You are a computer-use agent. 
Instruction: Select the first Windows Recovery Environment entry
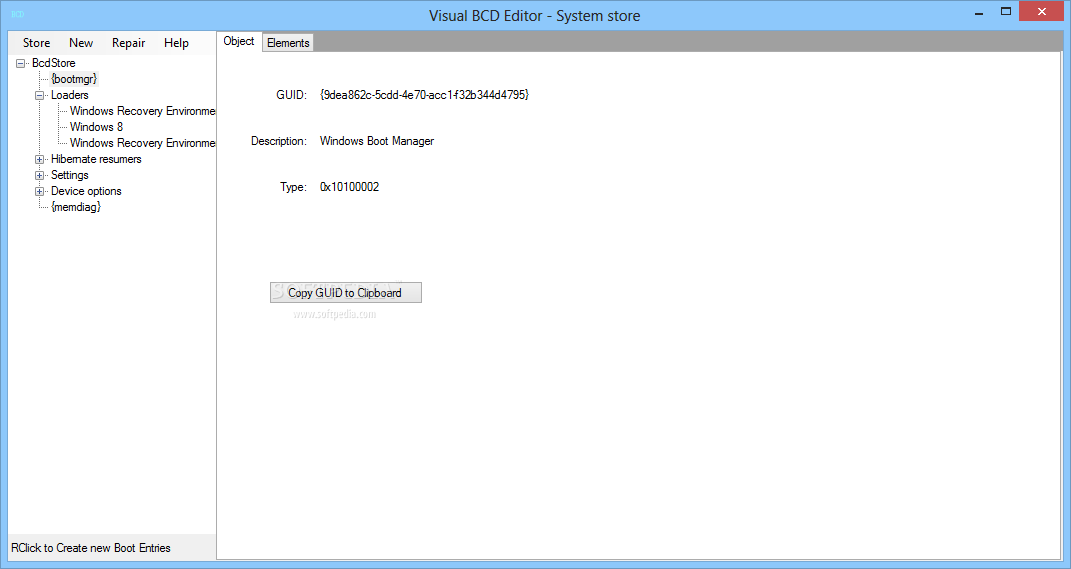(142, 111)
